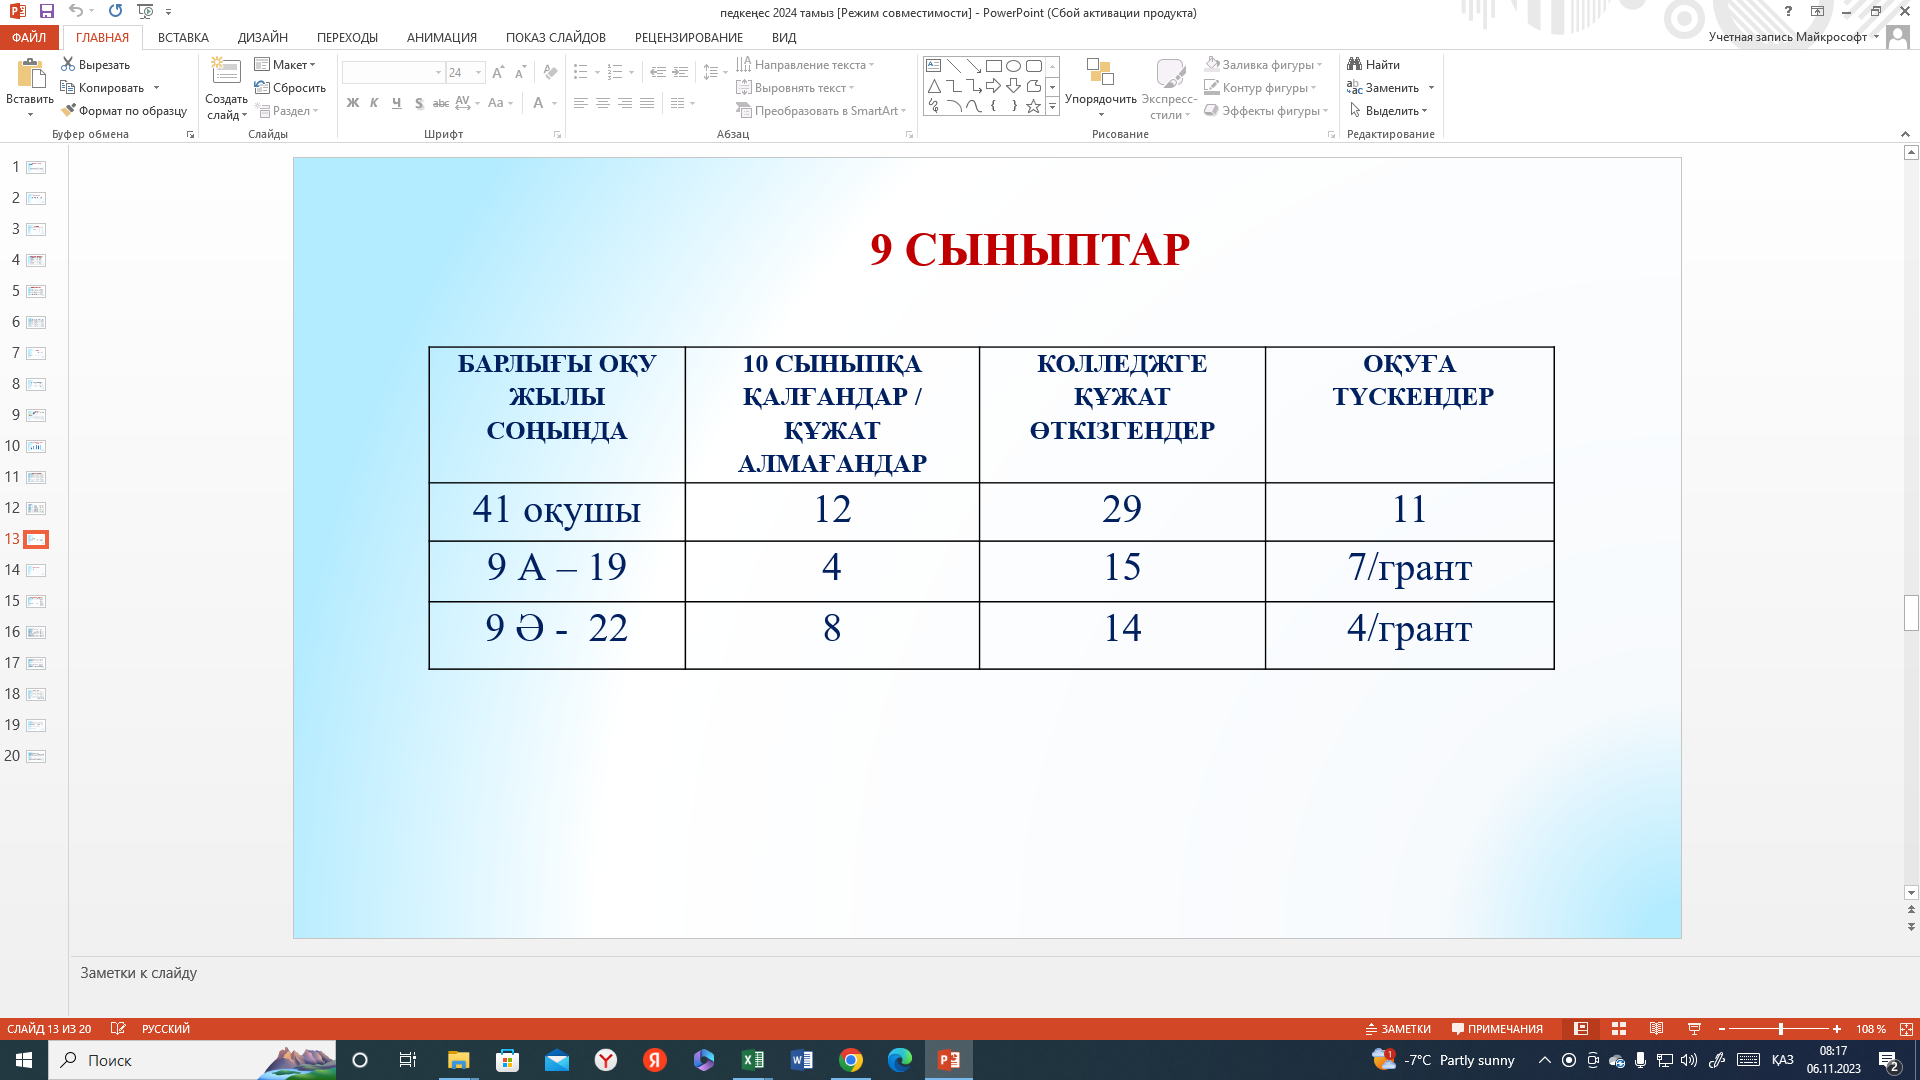Switch to the Дизайн tab
The width and height of the screenshot is (1920, 1080).
pos(263,37)
